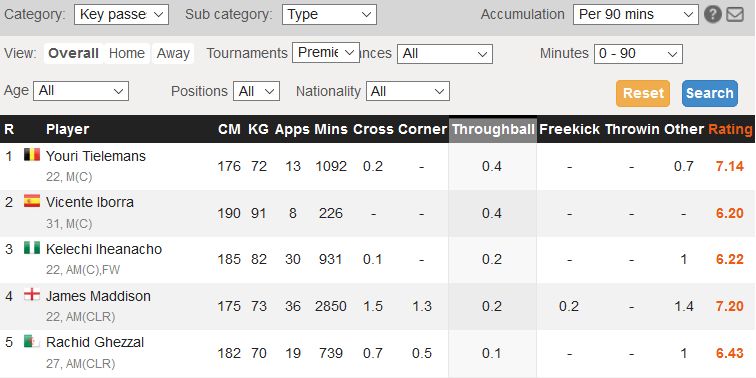Click Youri Tielemans' Belgium flag icon
This screenshot has width=756, height=378.
tap(32, 155)
